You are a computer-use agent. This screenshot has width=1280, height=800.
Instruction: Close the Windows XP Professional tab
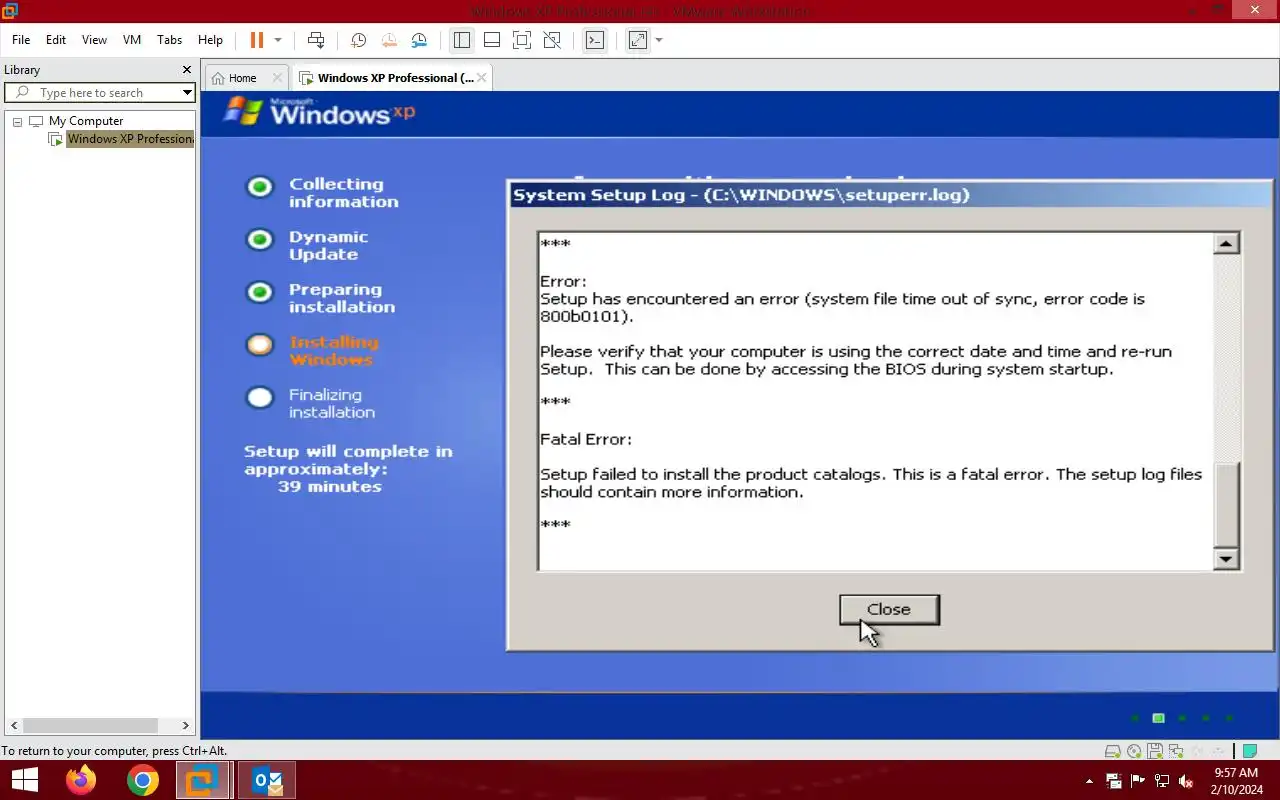[x=481, y=77]
